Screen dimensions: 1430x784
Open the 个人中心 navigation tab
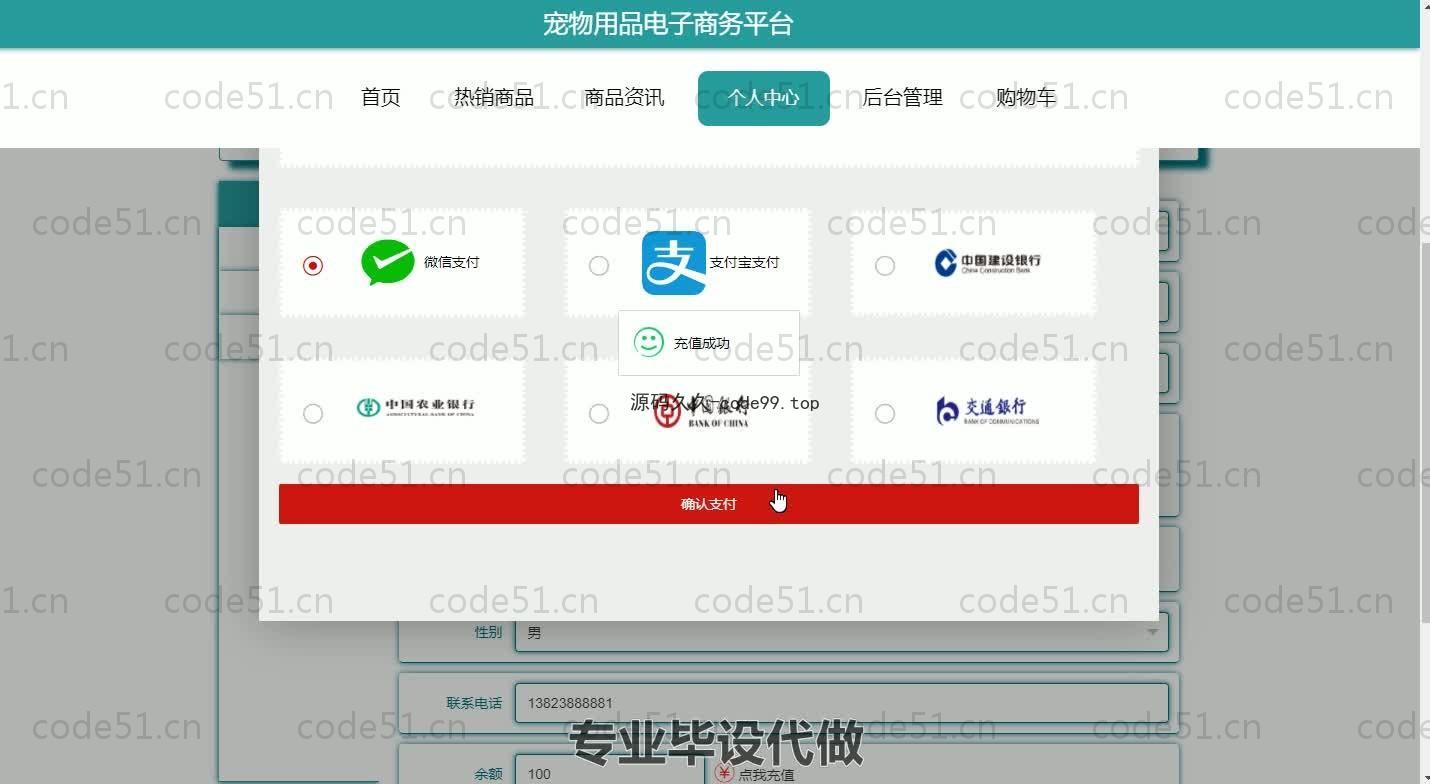pos(764,98)
